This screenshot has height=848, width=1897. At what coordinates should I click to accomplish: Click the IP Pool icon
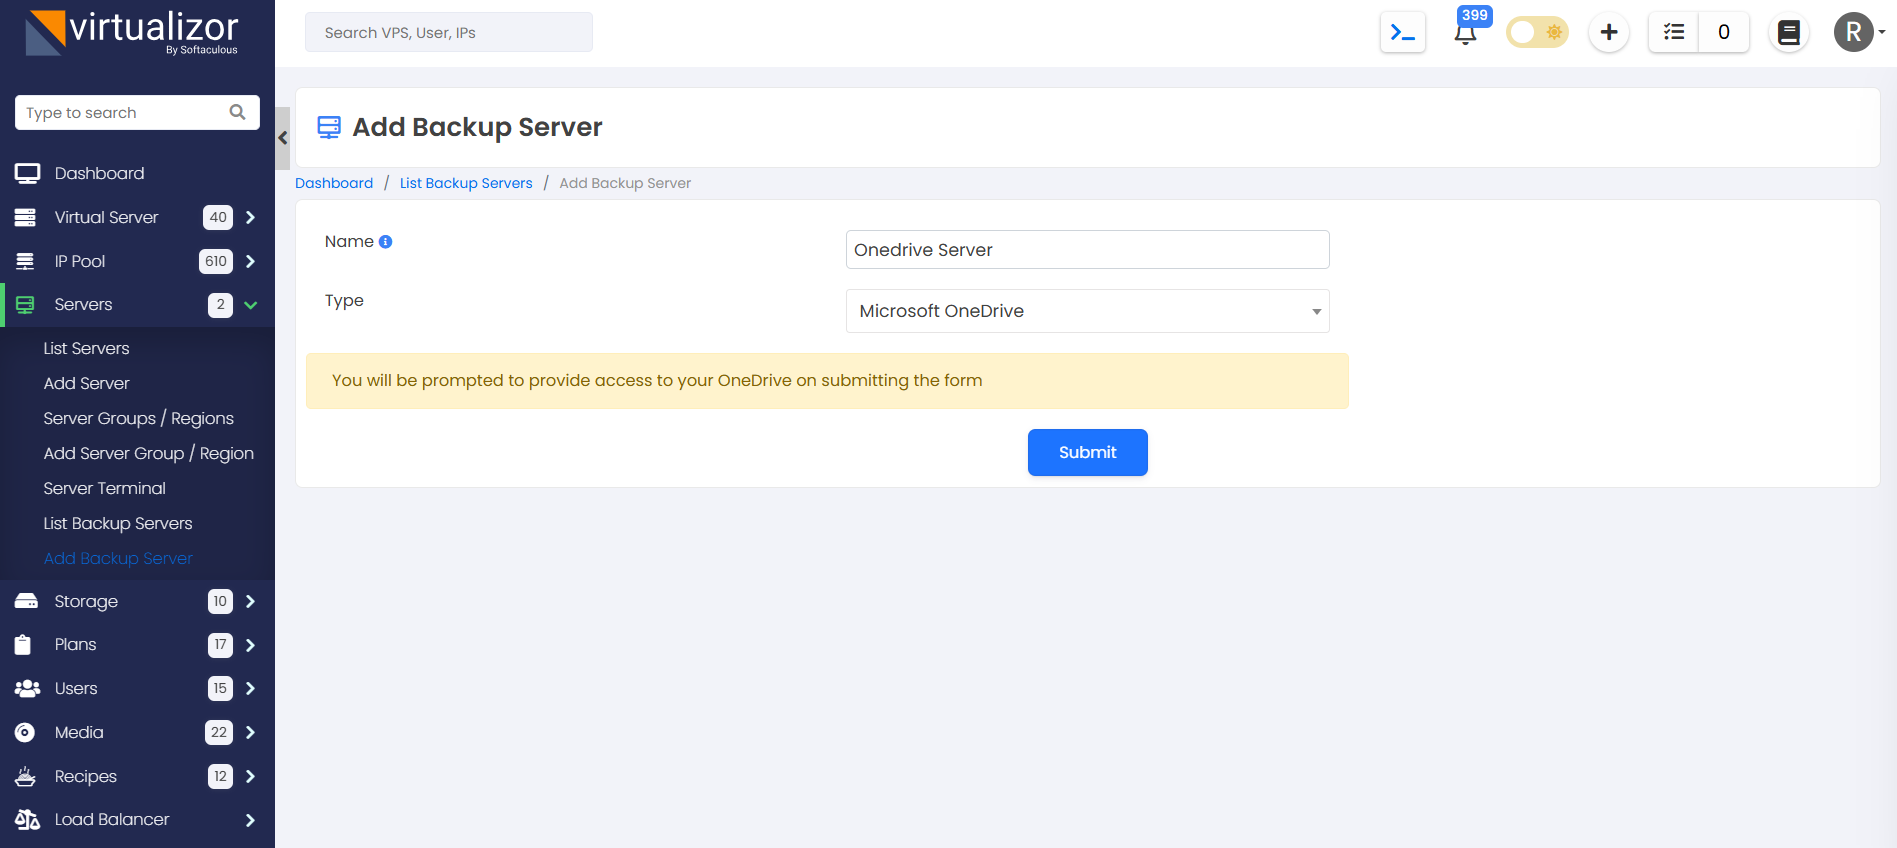[x=25, y=261]
